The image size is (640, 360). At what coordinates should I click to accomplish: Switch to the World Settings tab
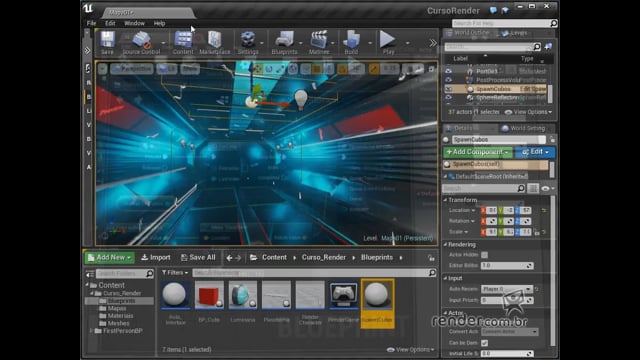[x=524, y=128]
